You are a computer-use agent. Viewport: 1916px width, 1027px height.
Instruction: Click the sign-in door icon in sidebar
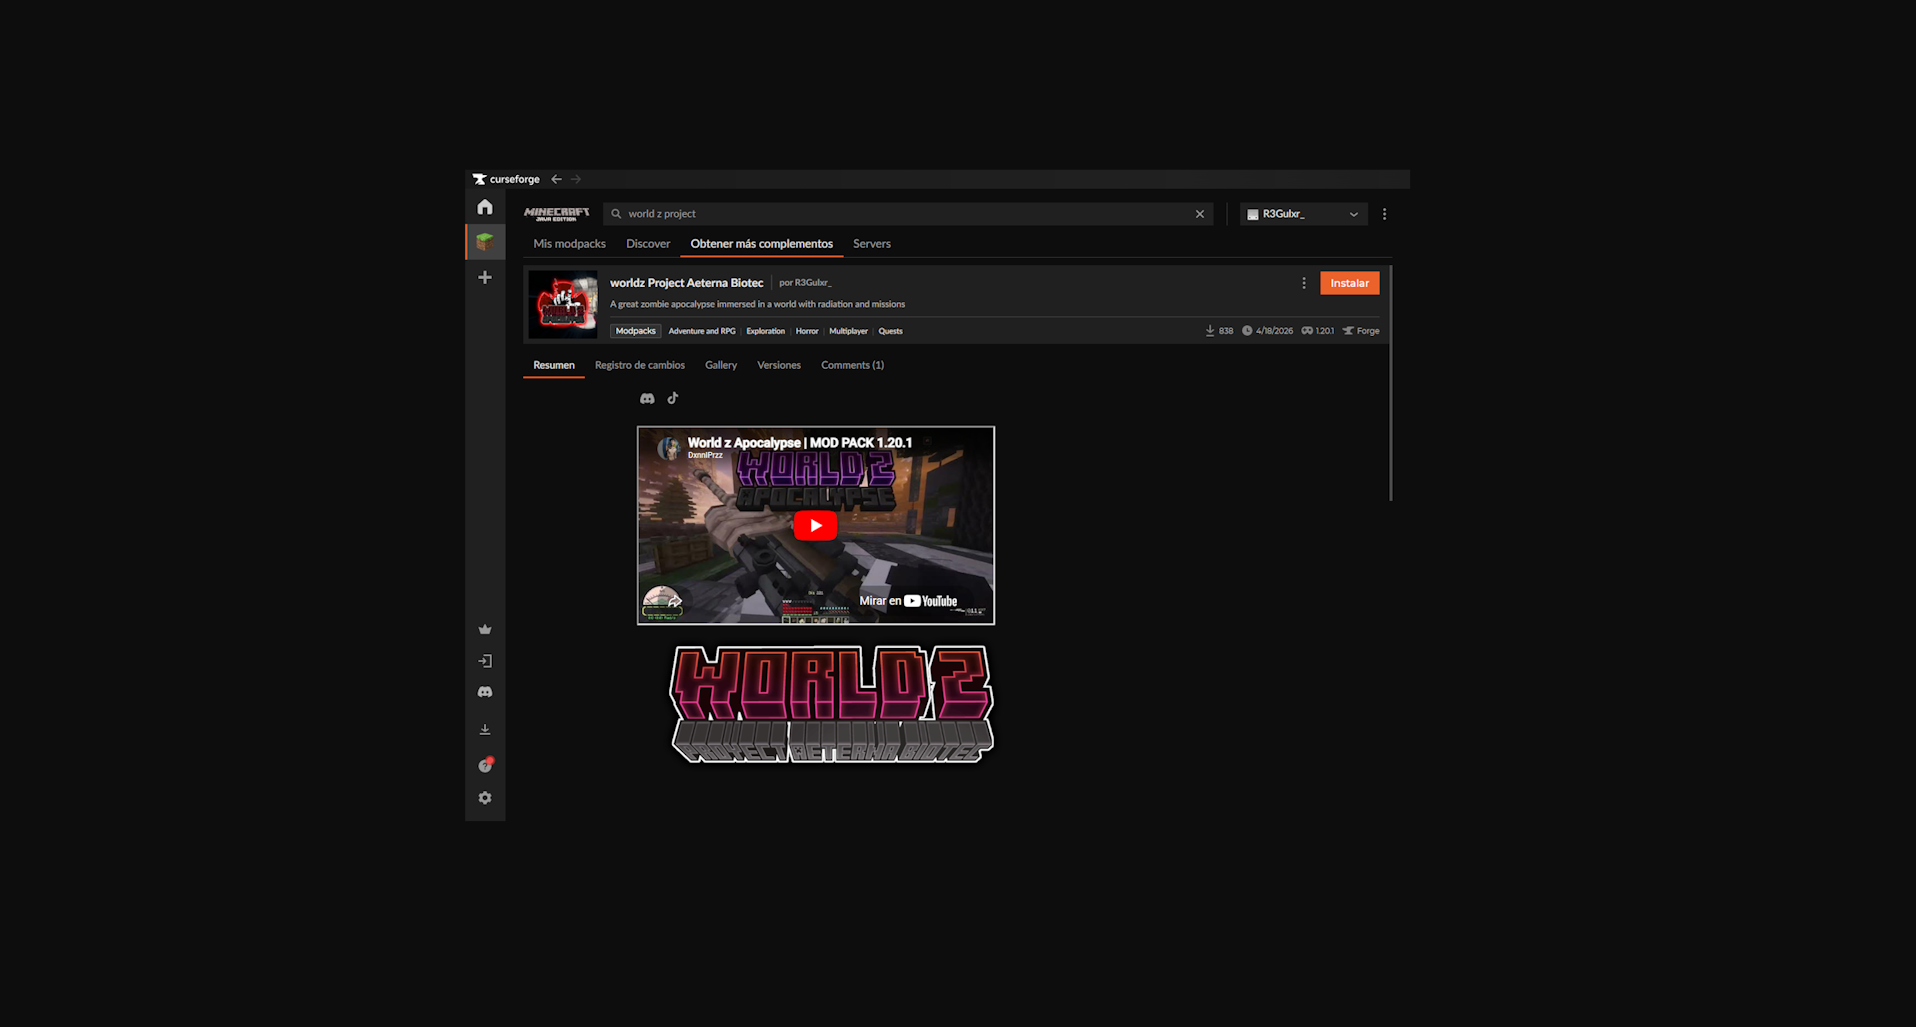coord(485,661)
